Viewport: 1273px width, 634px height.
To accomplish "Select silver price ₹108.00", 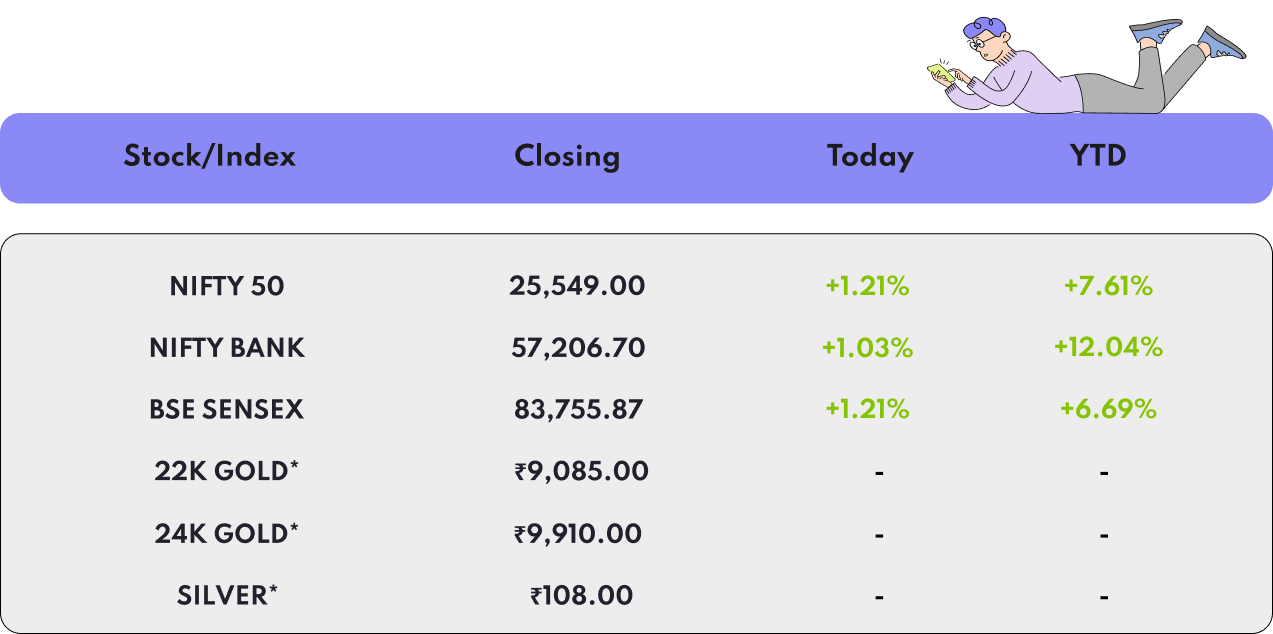I will pyautogui.click(x=581, y=595).
